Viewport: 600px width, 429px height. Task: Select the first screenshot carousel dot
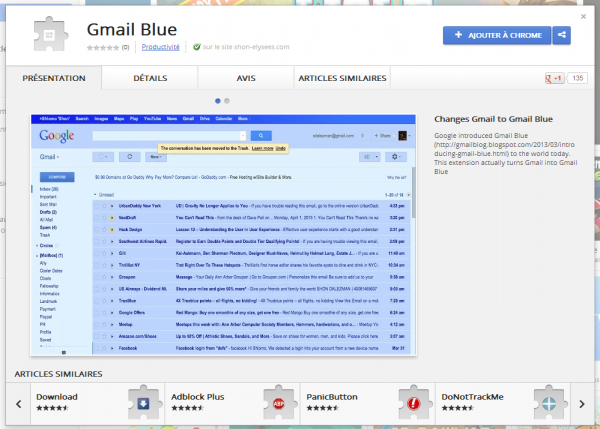pyautogui.click(x=218, y=101)
